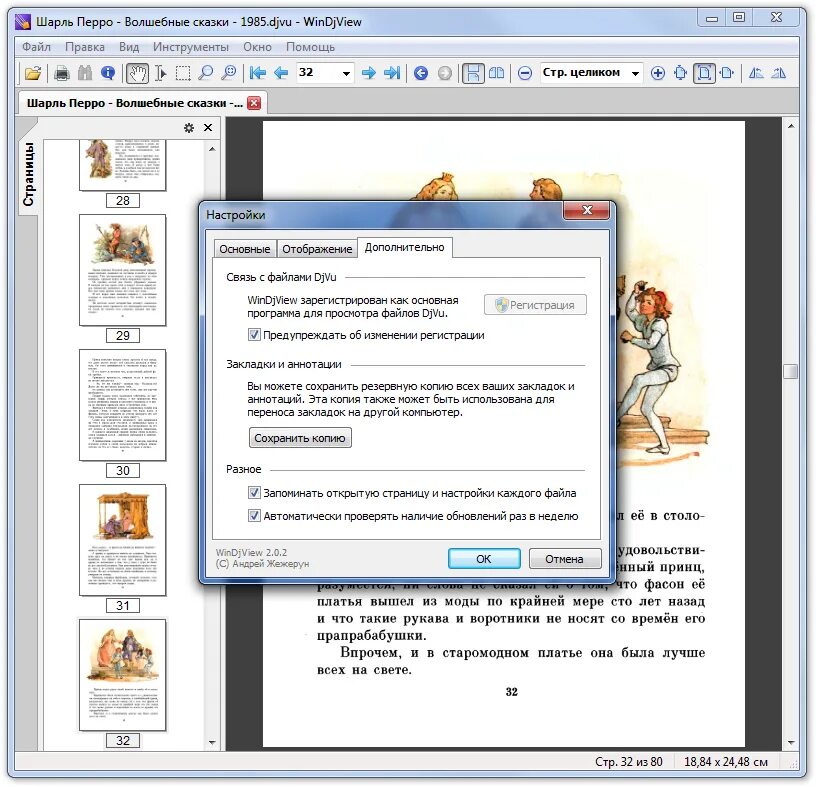
Task: Click thumbnails panel scroll up arrow
Action: coord(212,149)
